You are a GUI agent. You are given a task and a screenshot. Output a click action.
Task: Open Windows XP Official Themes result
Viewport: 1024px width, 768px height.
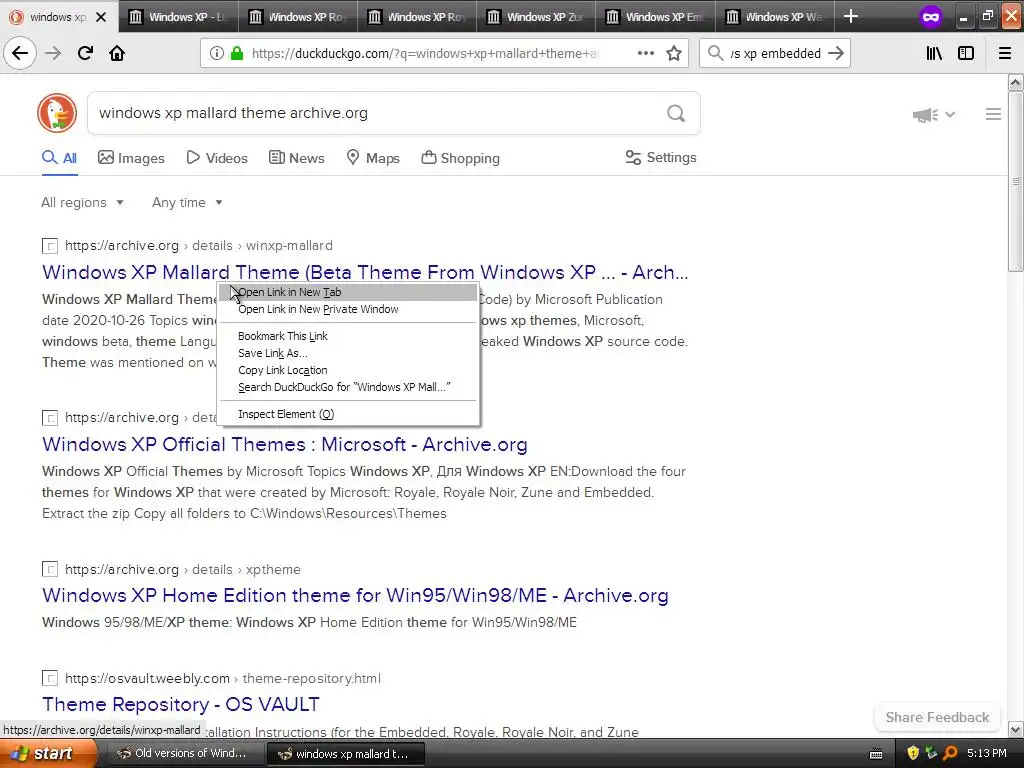(285, 444)
